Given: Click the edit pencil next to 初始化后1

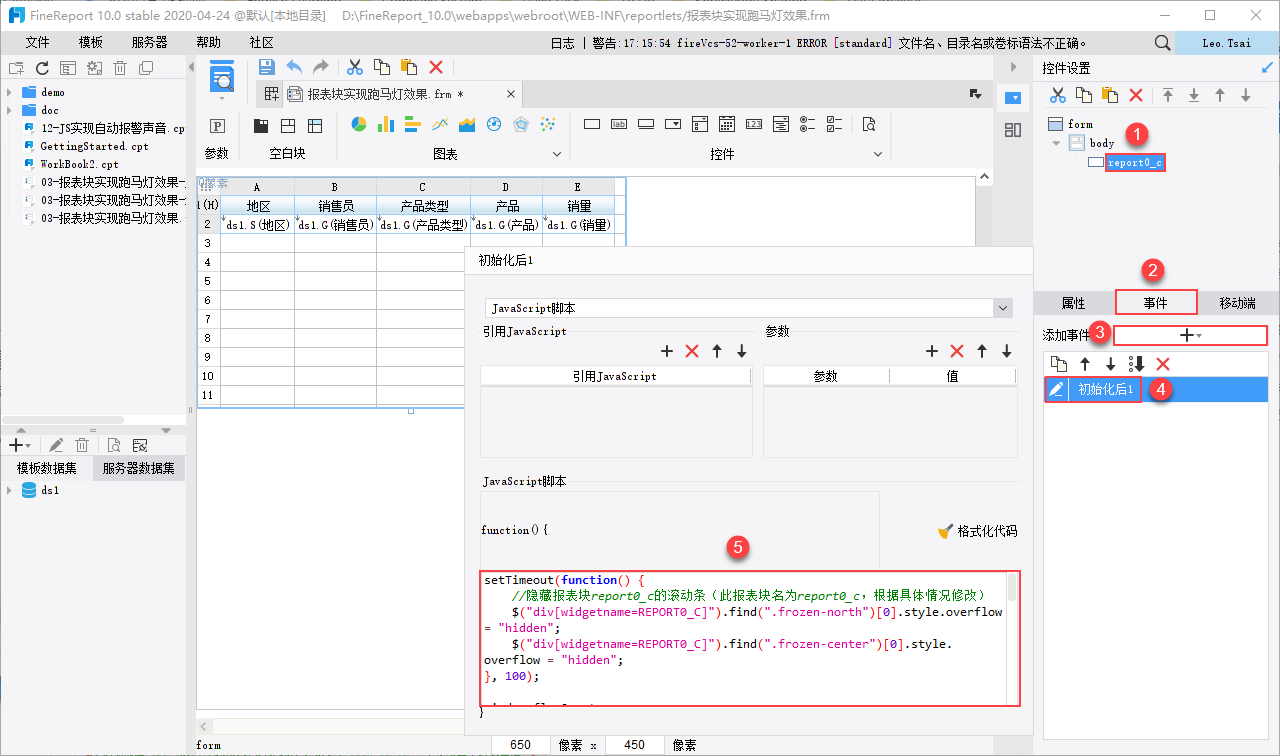Looking at the screenshot, I should [x=1056, y=390].
